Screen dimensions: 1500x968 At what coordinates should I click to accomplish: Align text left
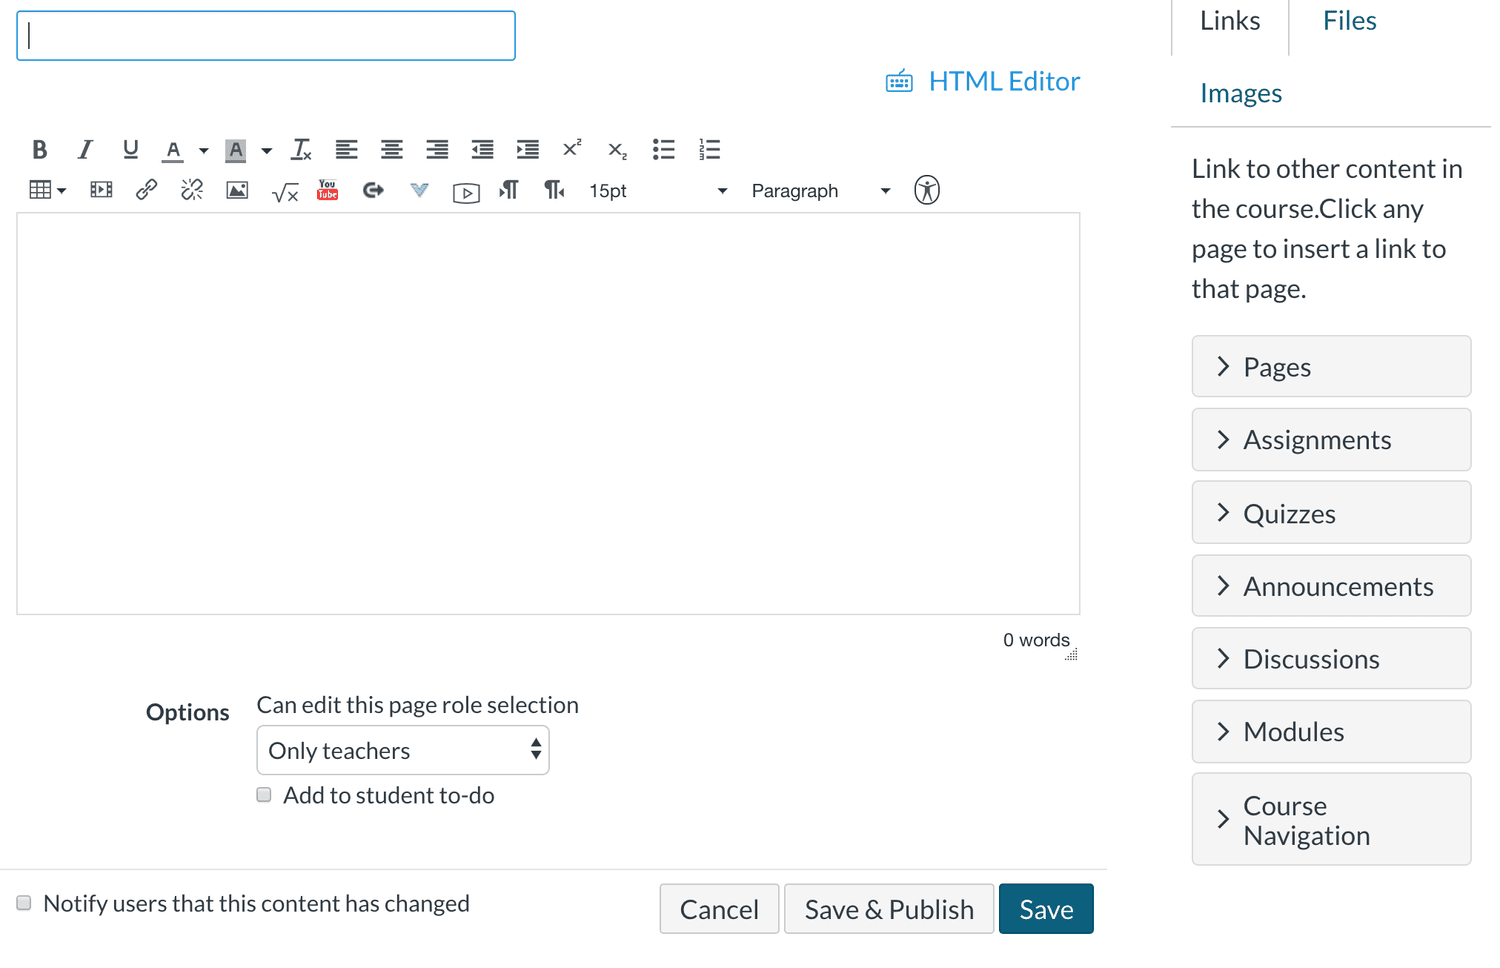click(x=346, y=150)
